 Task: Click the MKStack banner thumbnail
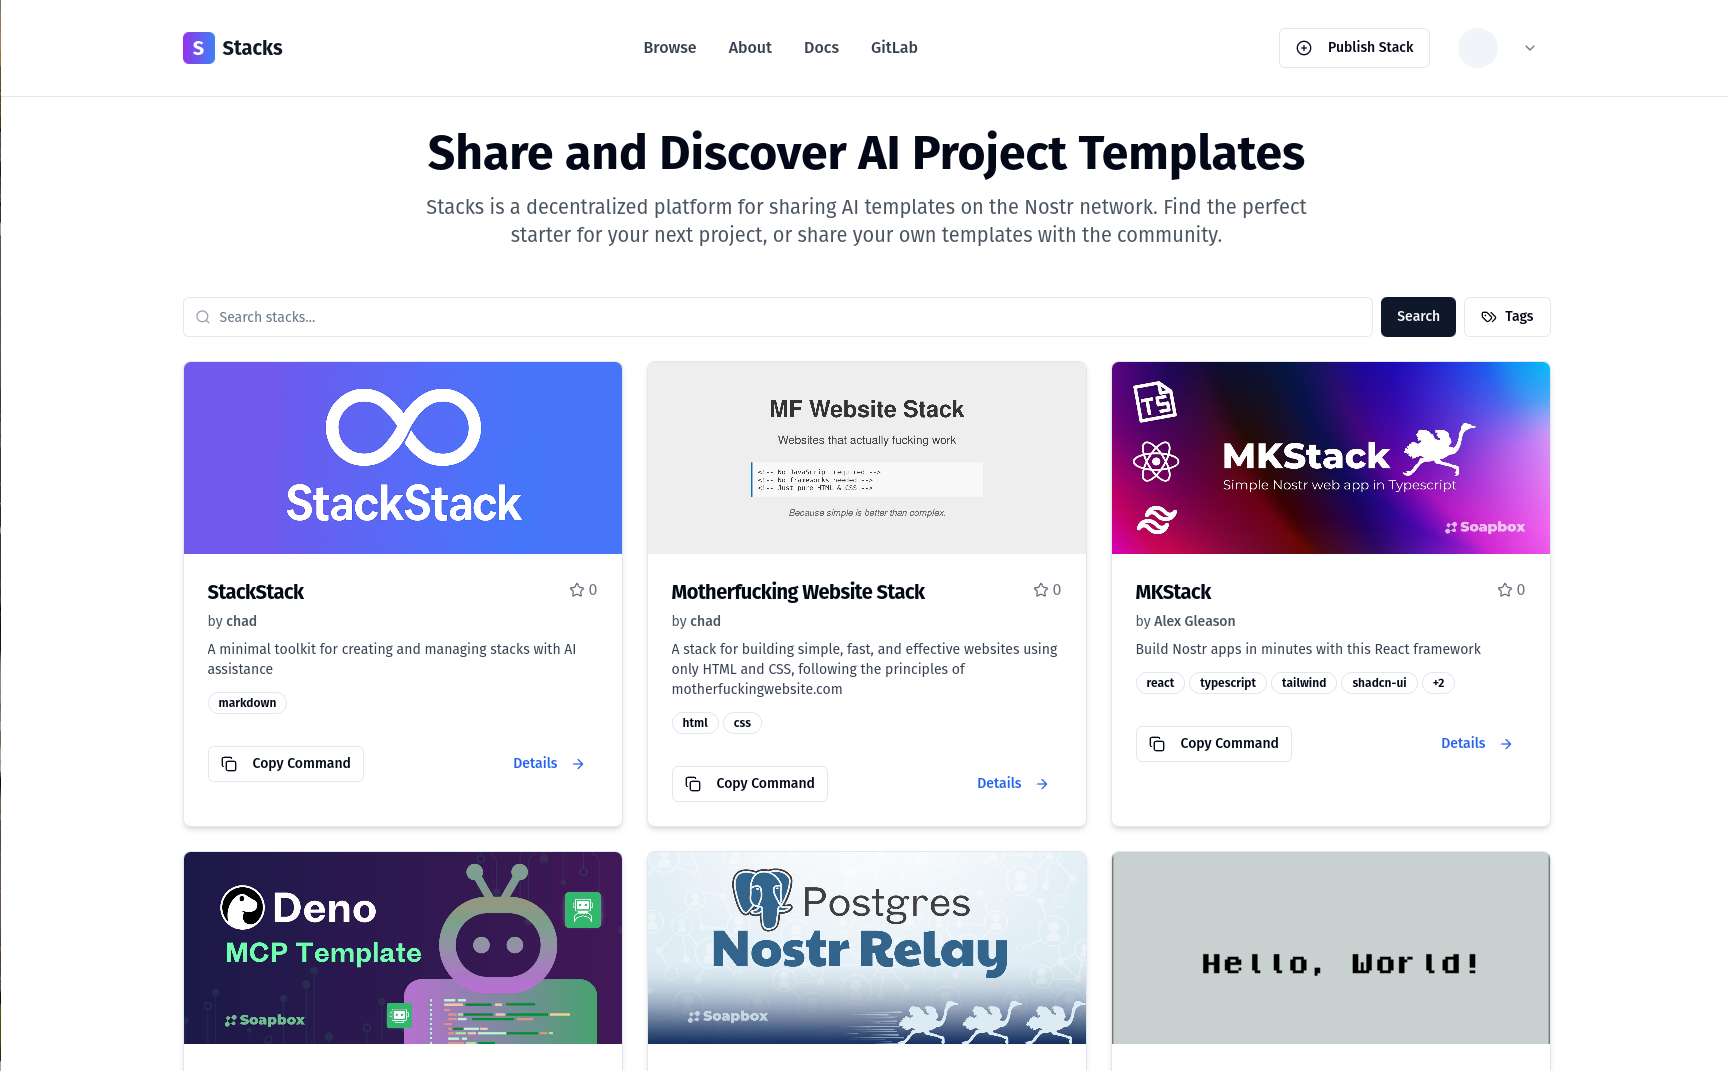tap(1330, 457)
